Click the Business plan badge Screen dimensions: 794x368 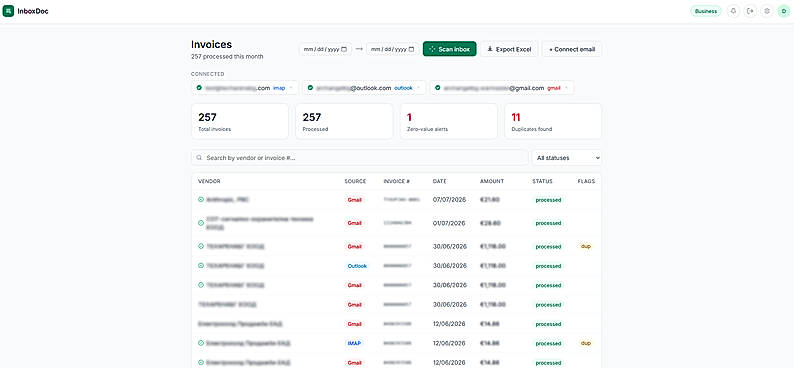pos(705,11)
